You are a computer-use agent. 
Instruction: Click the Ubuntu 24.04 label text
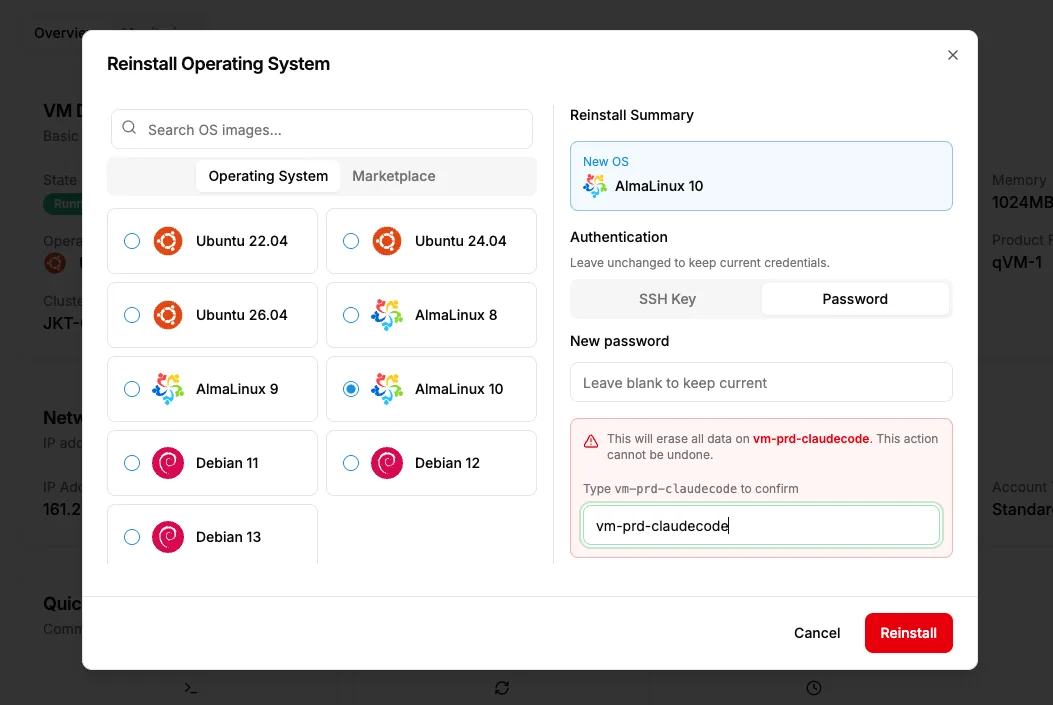461,241
